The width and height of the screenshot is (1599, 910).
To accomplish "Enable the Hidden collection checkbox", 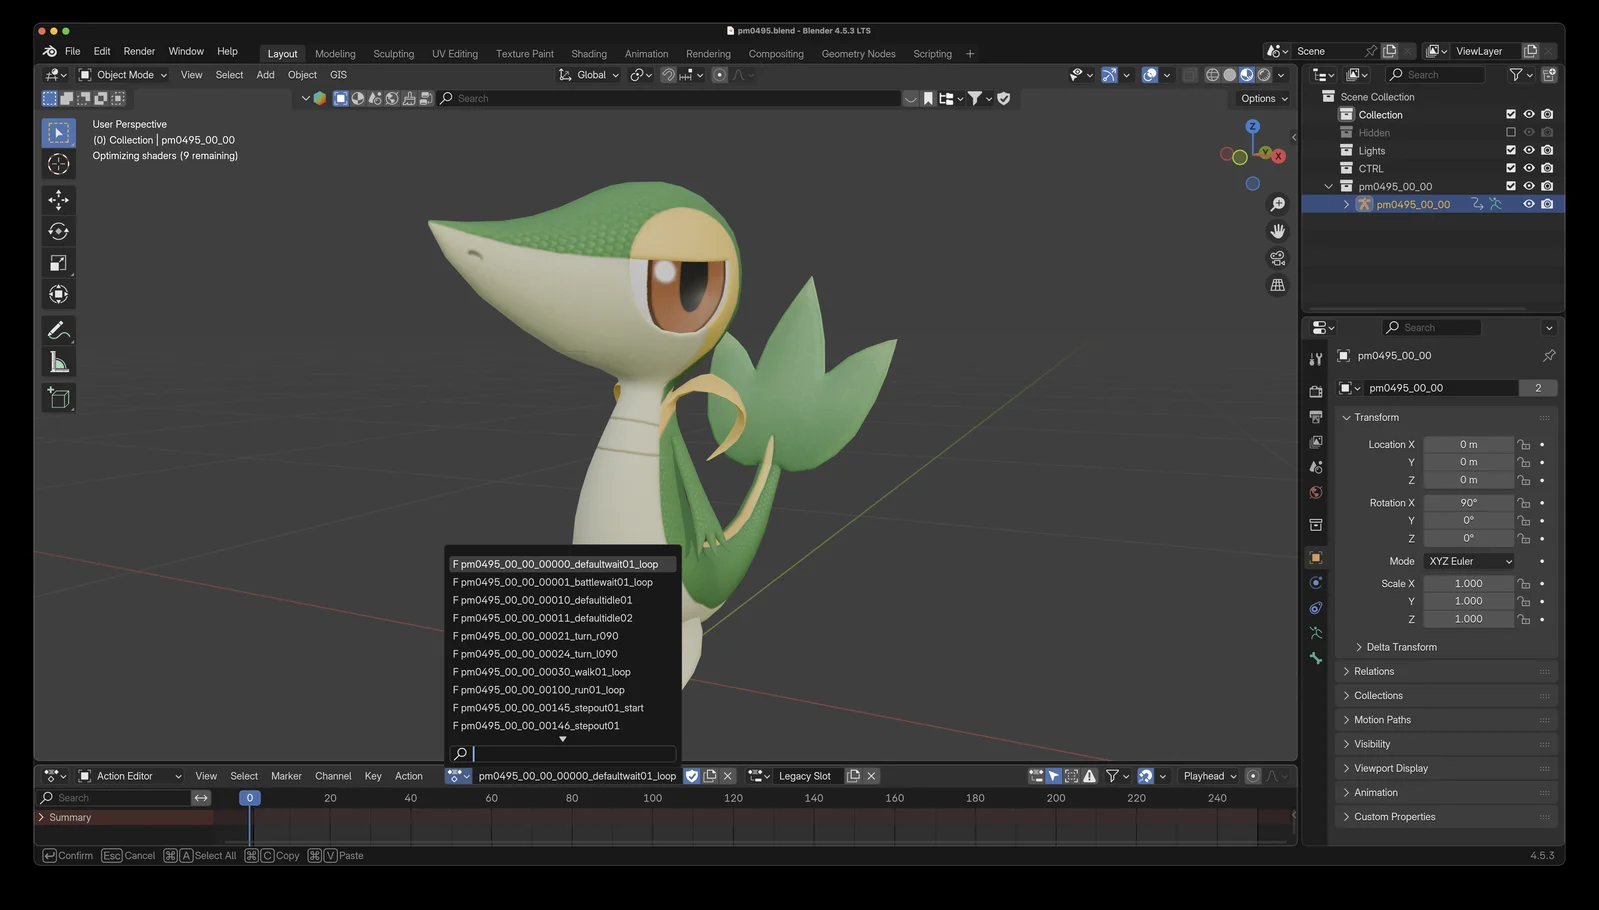I will click(1511, 132).
